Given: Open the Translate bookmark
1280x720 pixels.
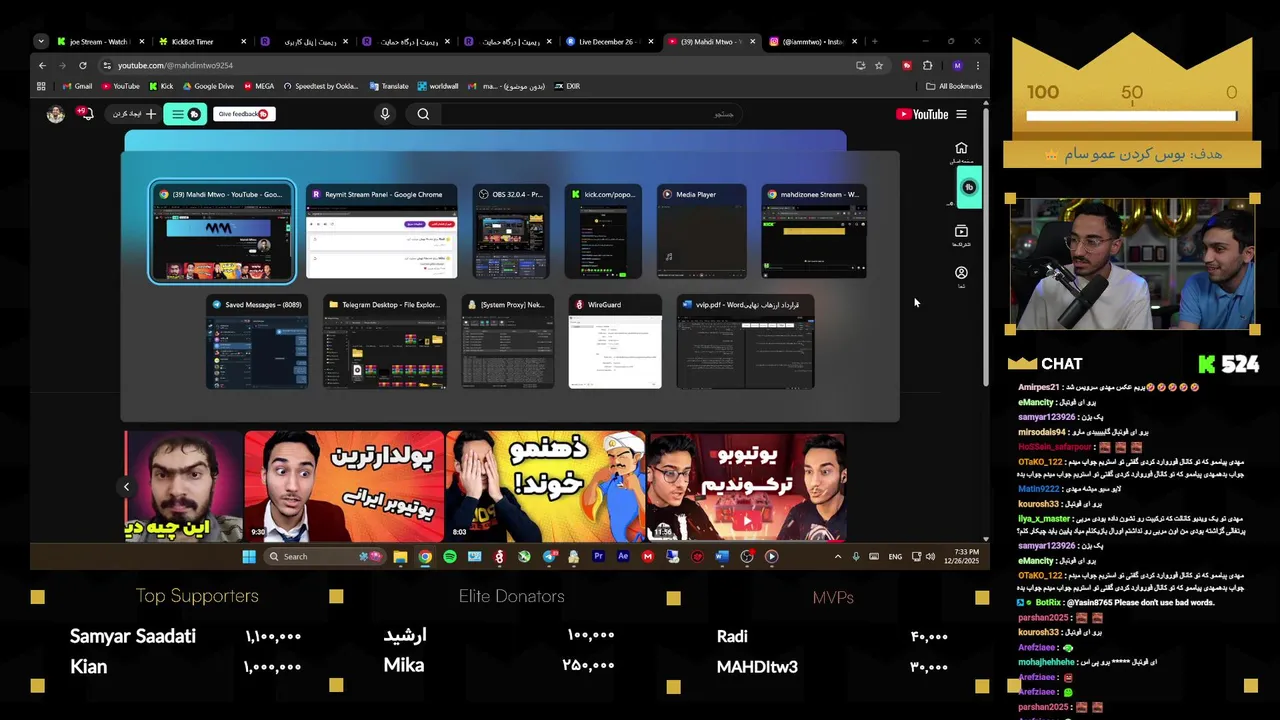Looking at the screenshot, I should click(389, 86).
